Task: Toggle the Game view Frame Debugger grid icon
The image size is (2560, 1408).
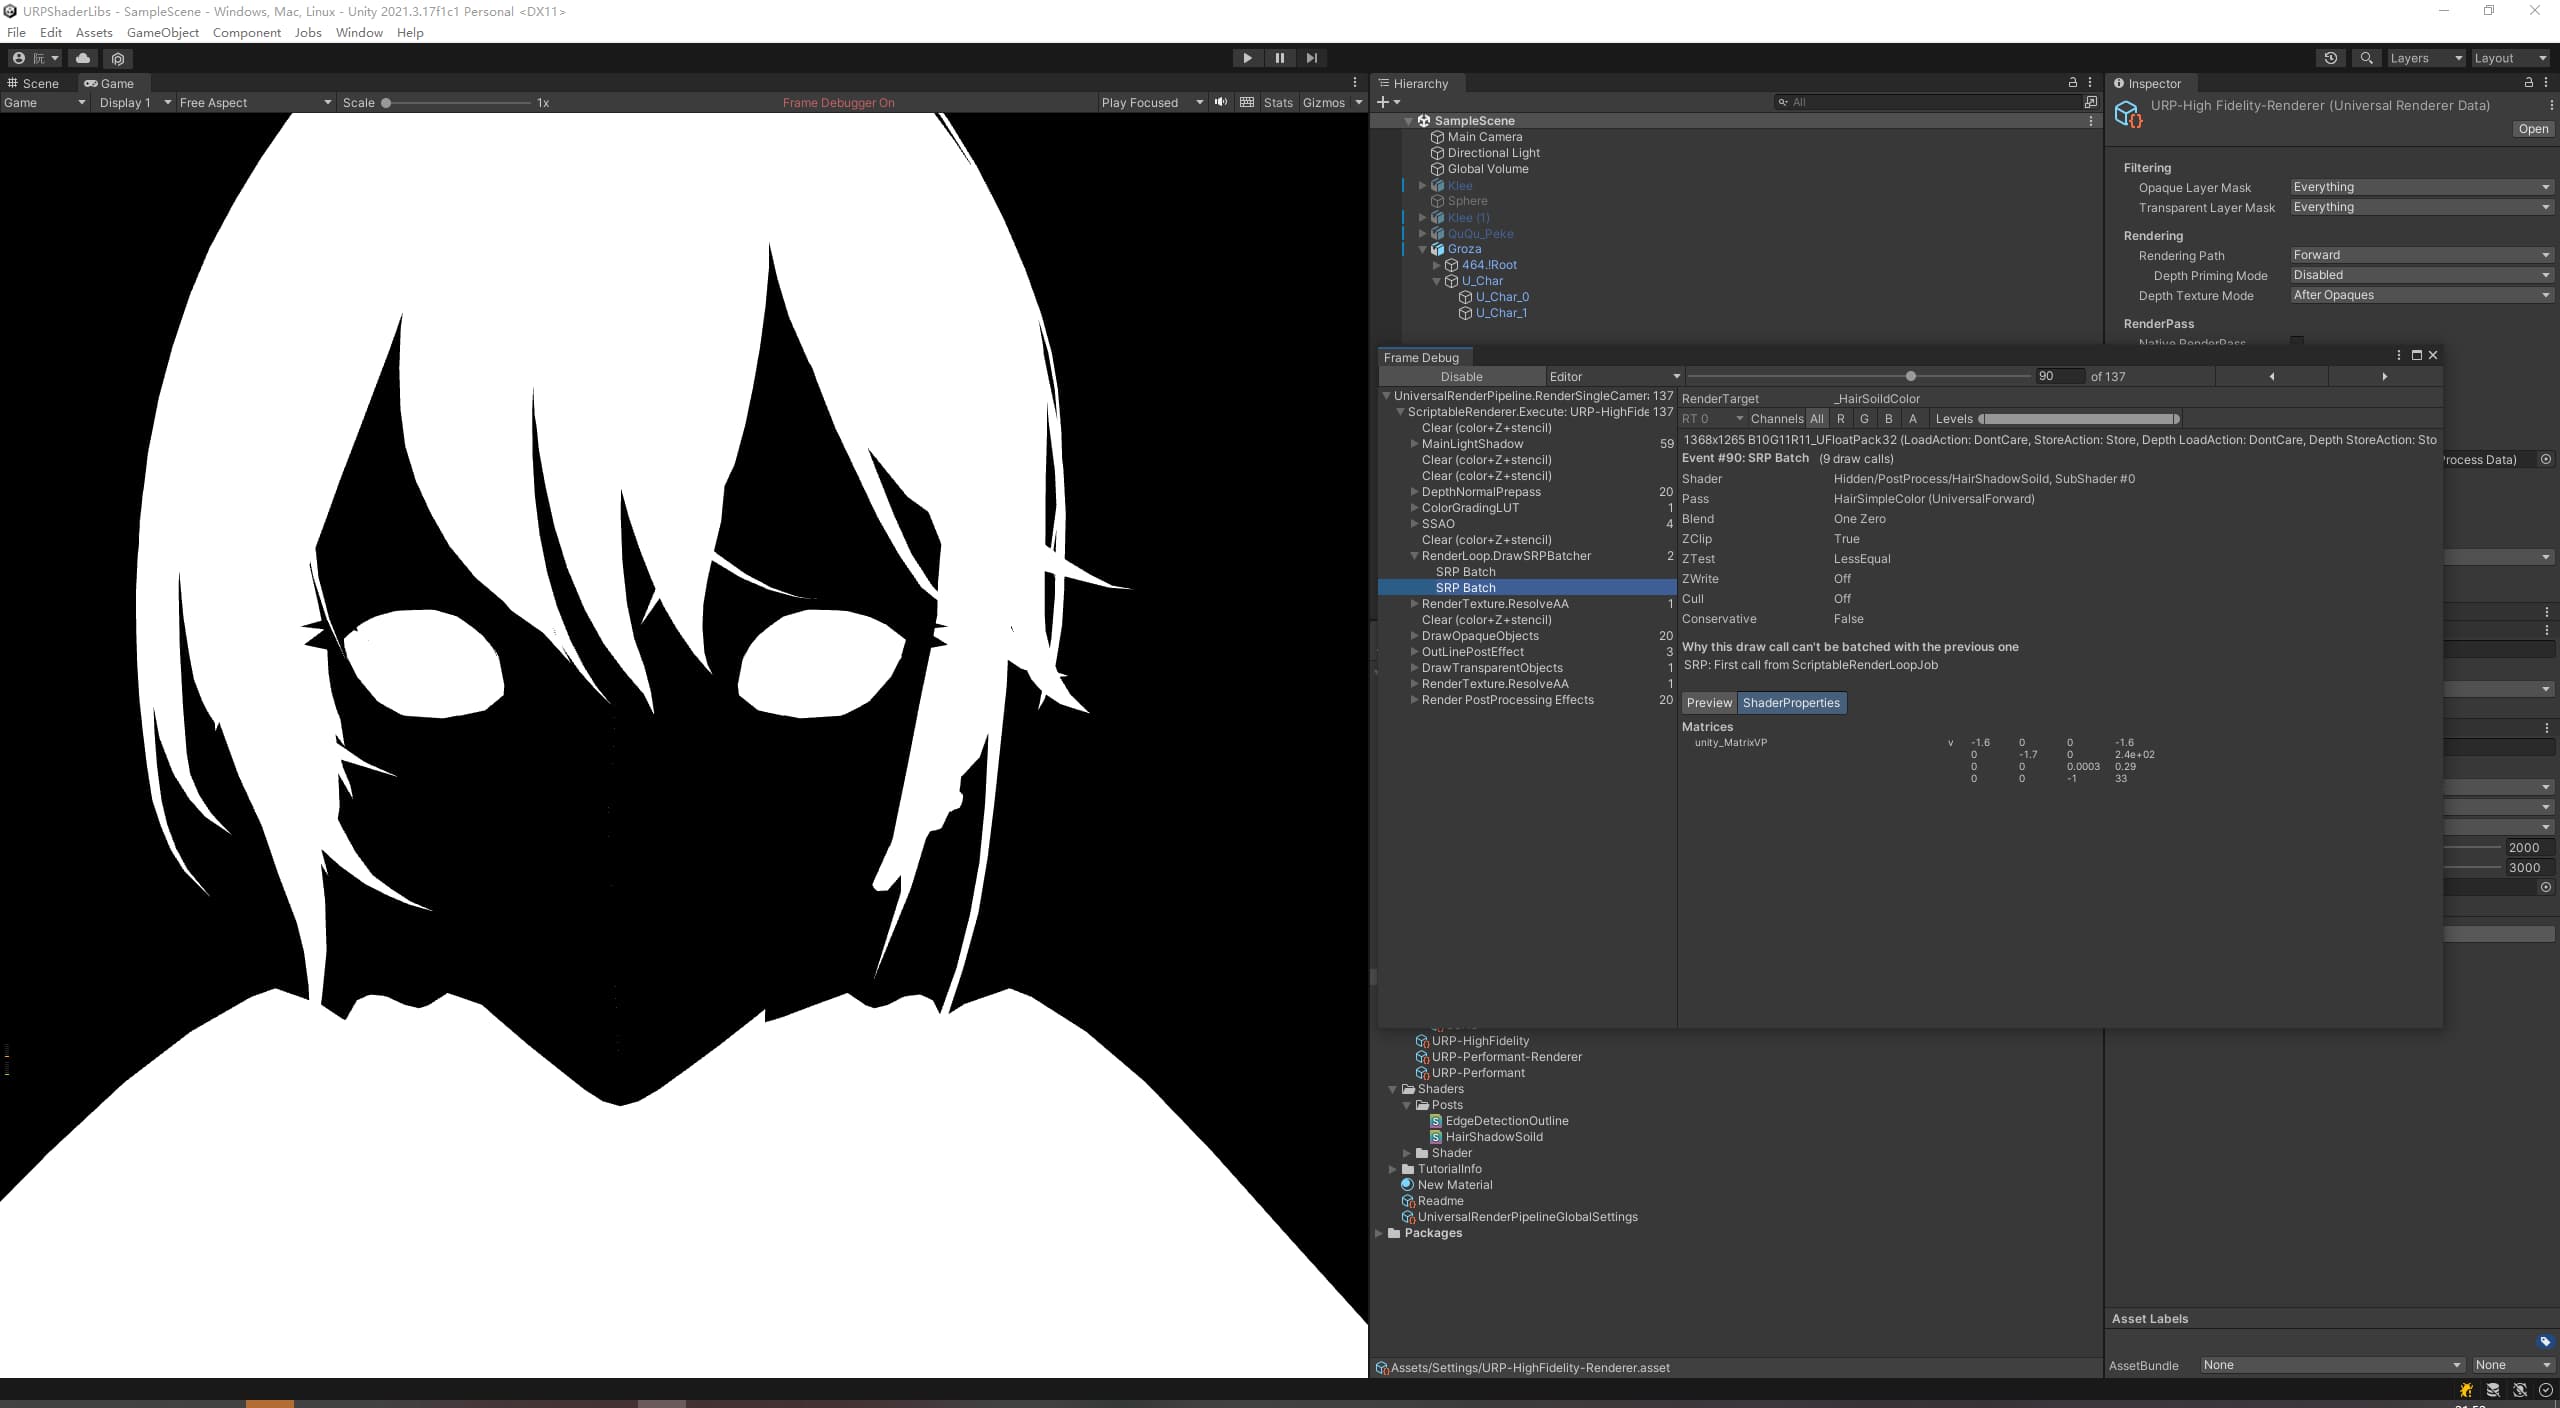Action: click(1246, 102)
